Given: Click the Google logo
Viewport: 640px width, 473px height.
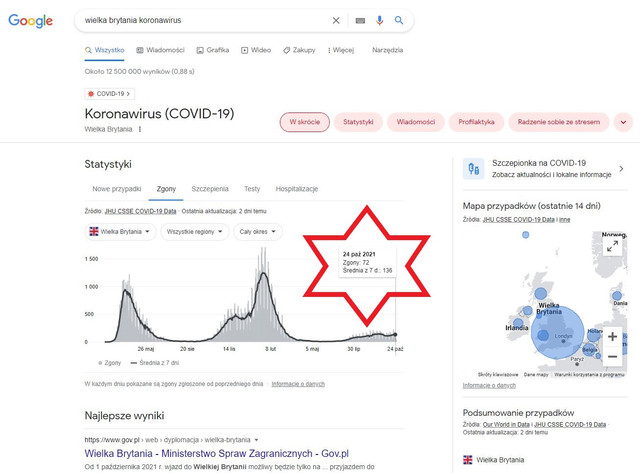Looking at the screenshot, I should [31, 20].
